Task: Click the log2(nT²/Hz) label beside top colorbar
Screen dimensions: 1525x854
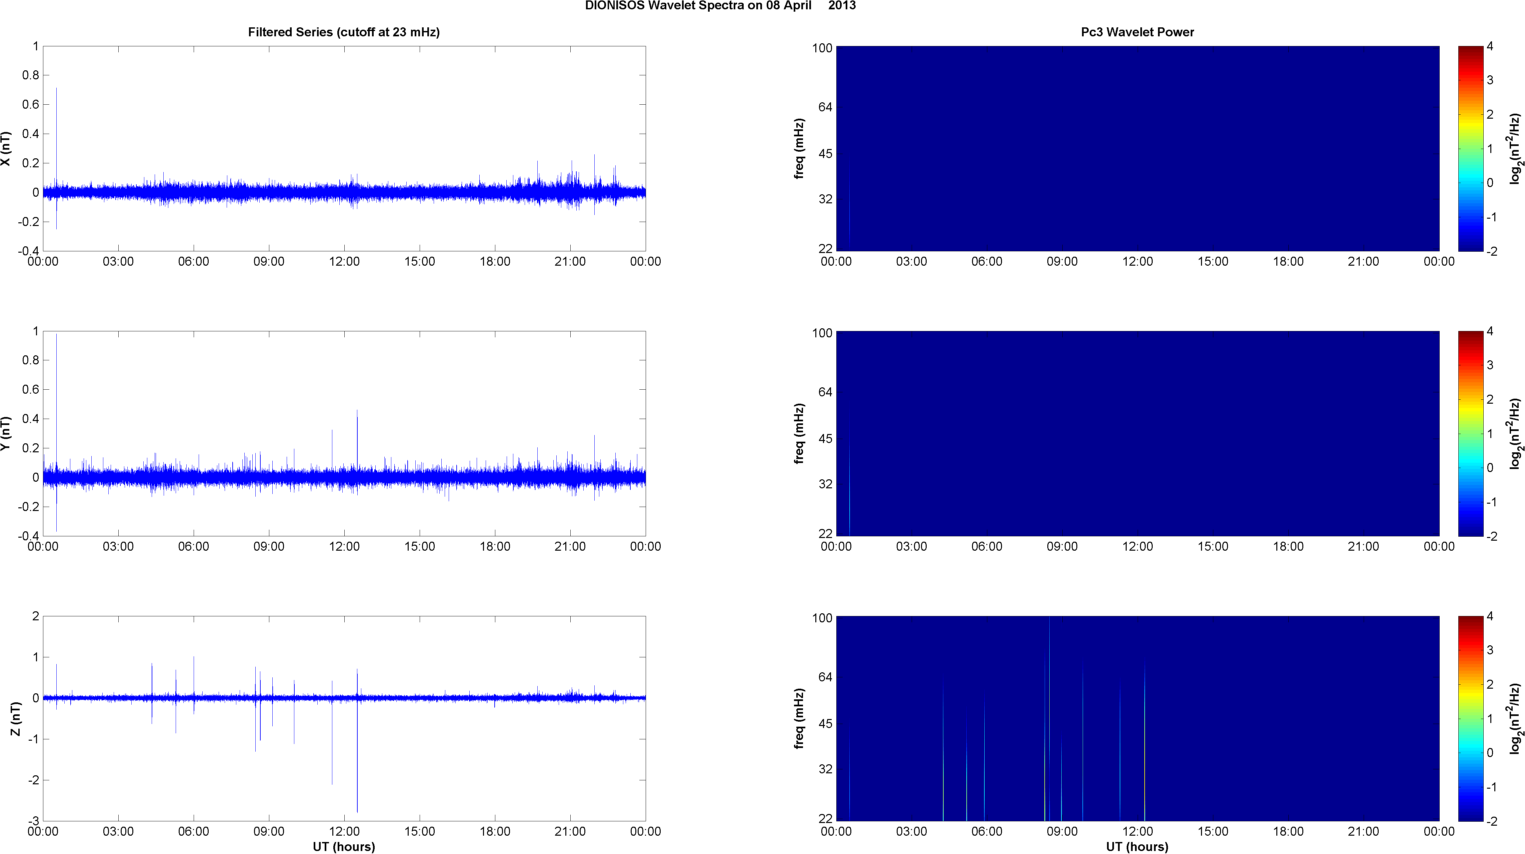Action: pos(1516,149)
